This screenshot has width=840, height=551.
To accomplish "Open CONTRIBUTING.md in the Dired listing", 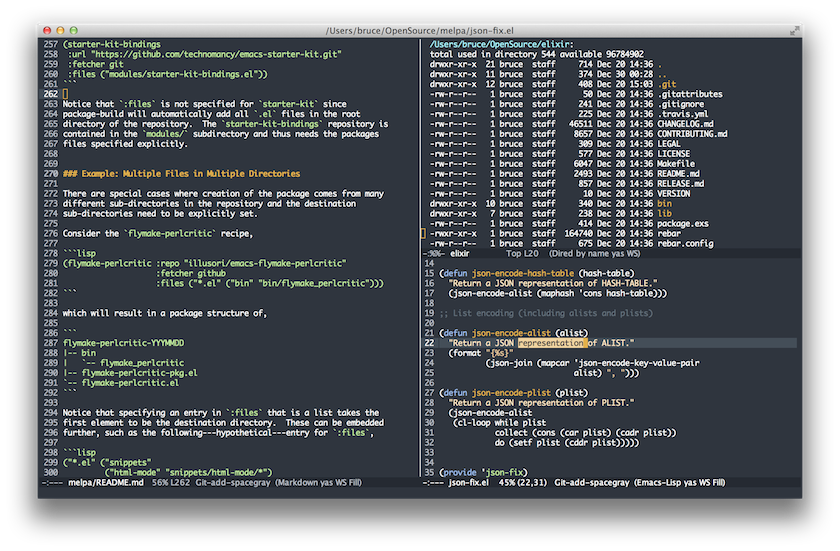I will coord(692,134).
